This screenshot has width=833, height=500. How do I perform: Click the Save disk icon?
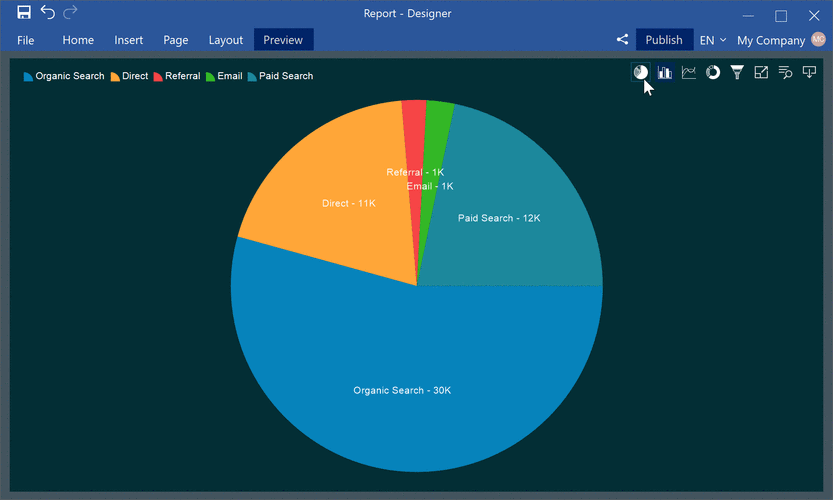[24, 13]
